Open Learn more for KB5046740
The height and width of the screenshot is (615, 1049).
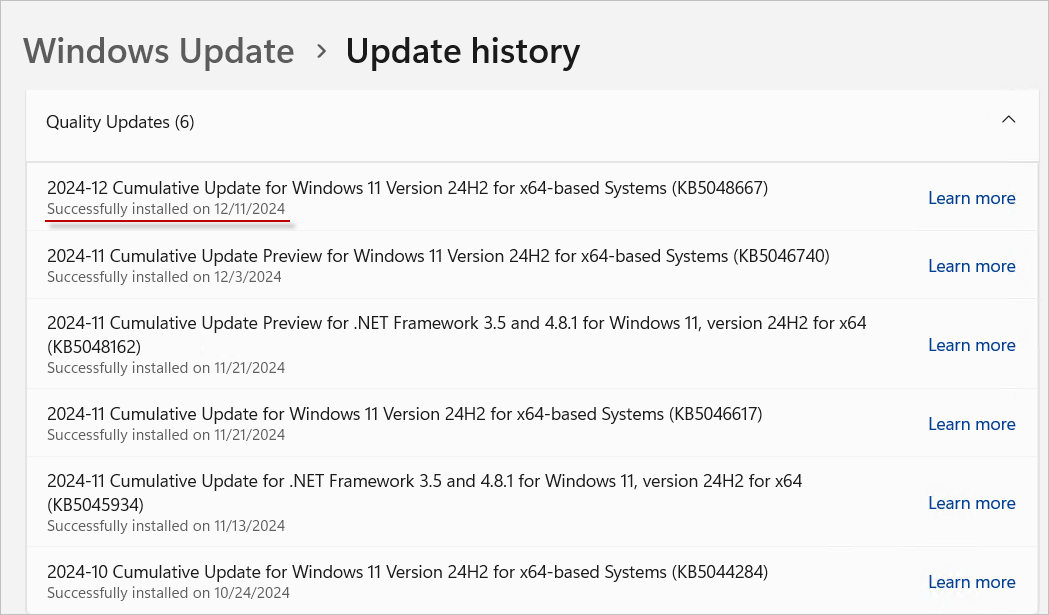(971, 266)
